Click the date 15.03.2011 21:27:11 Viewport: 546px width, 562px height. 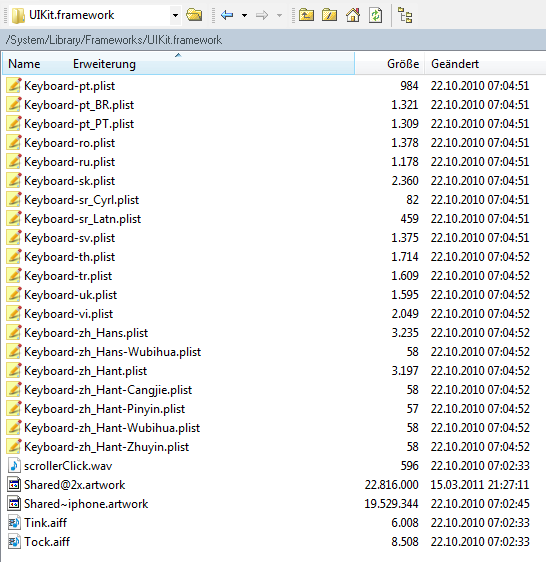pos(480,485)
